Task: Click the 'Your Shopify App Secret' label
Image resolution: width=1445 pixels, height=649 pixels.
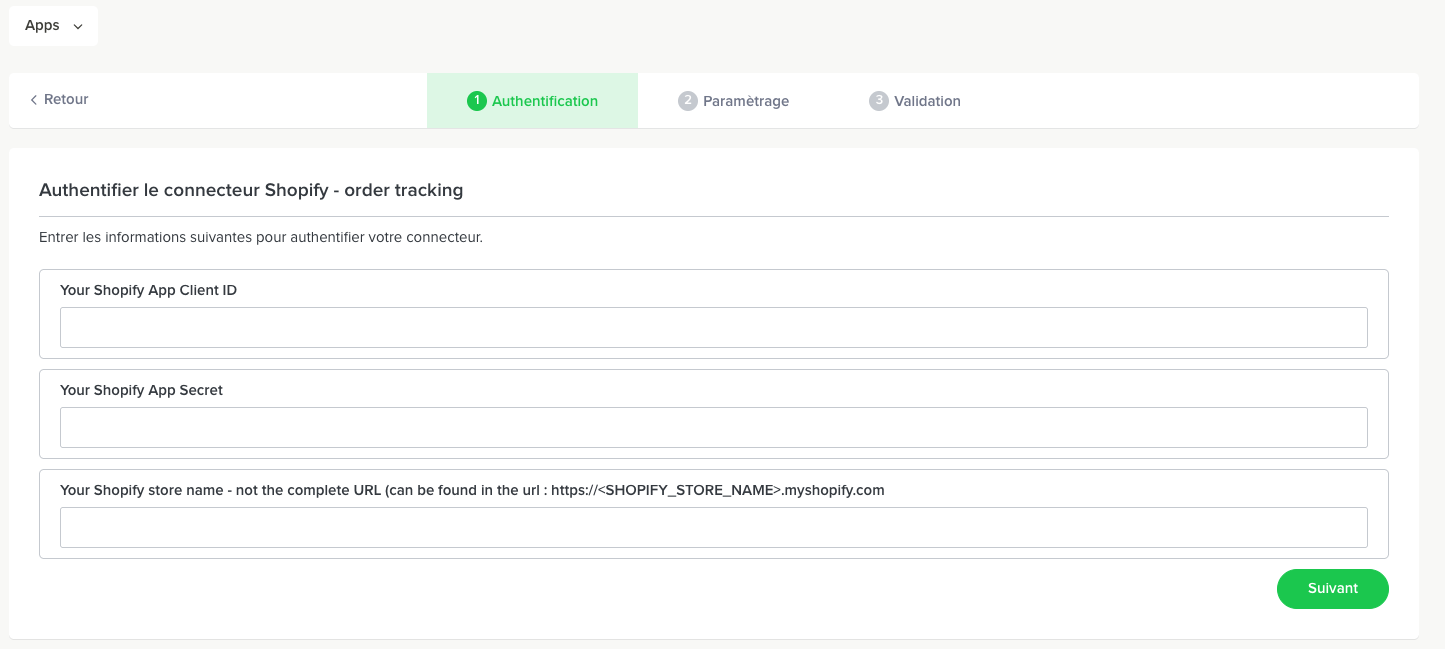Action: [x=141, y=390]
